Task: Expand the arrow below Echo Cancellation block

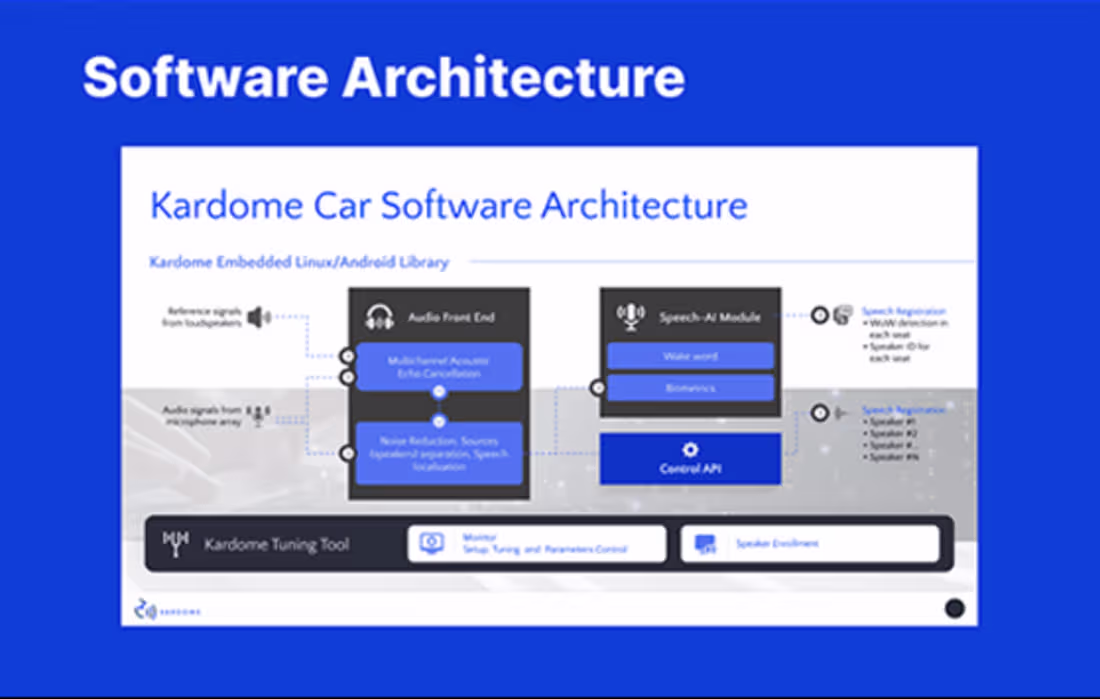Action: coord(438,392)
